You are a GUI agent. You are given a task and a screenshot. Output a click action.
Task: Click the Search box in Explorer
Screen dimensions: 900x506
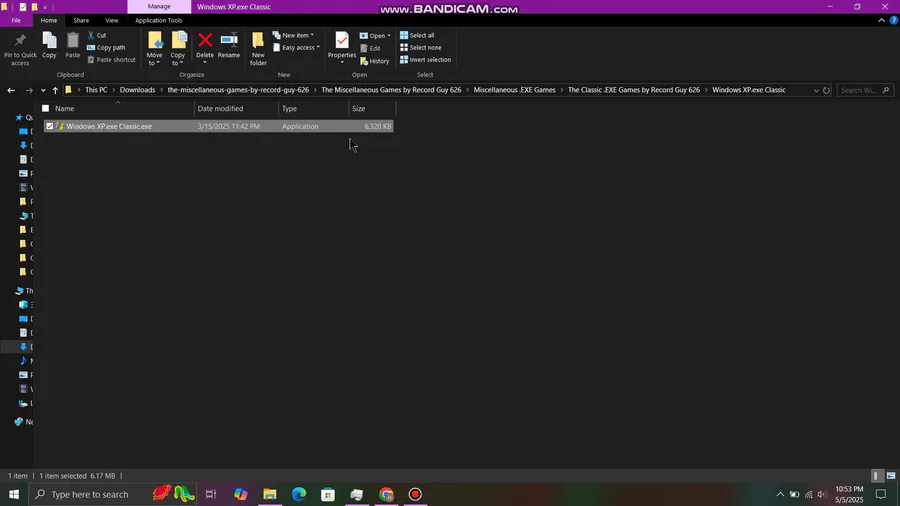864,90
